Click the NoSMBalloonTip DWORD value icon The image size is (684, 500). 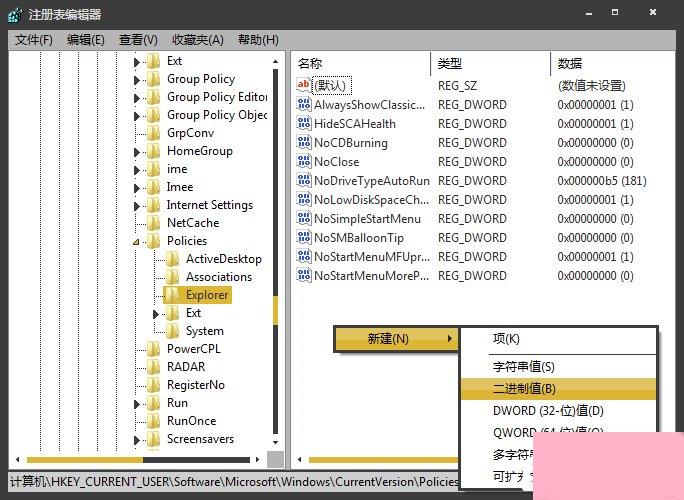(304, 237)
